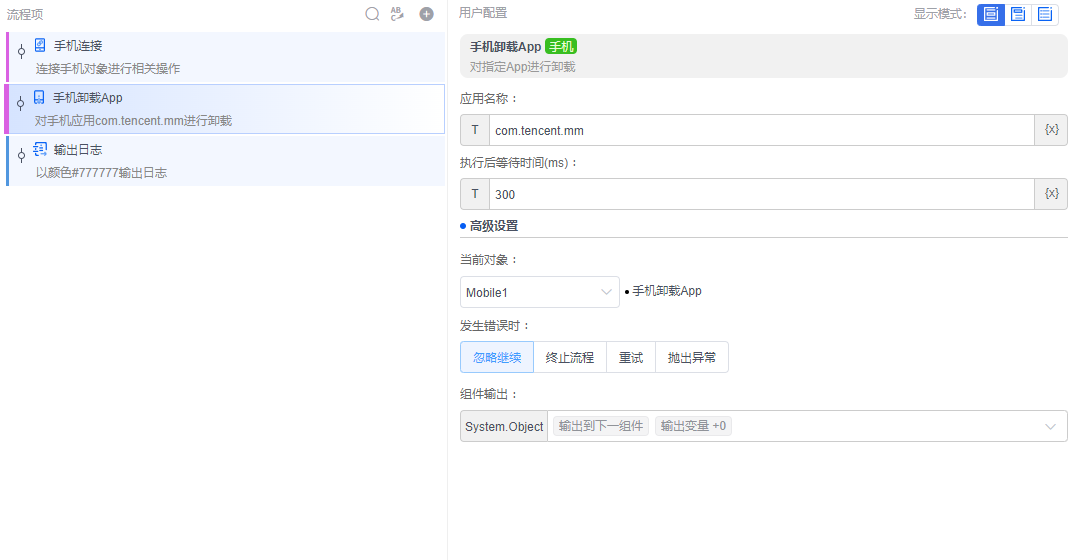Click the 输出到下一组件 tag
This screenshot has height=560, width=1076.
[x=600, y=426]
